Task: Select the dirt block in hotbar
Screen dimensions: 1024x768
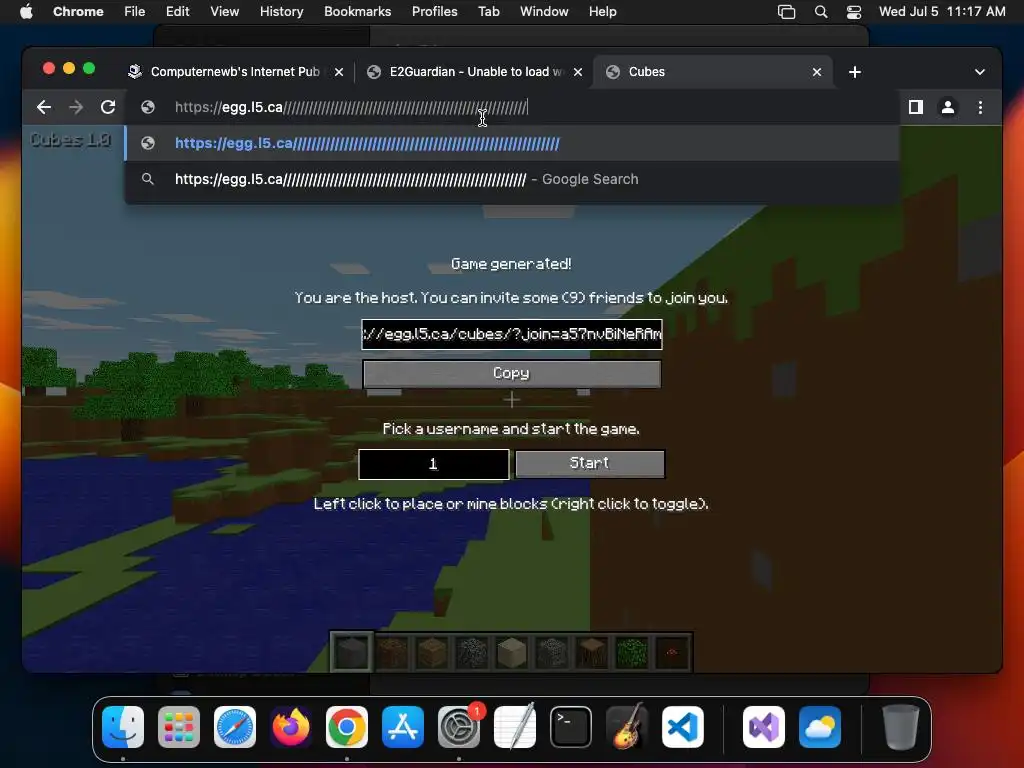Action: (392, 652)
